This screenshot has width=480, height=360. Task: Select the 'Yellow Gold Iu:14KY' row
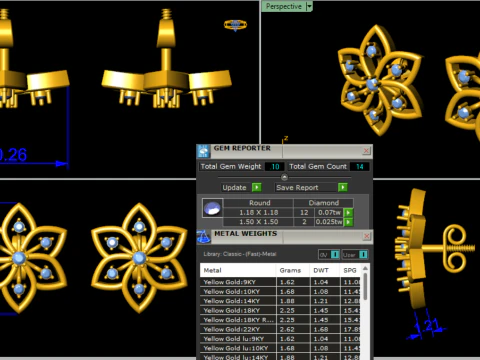[x=280, y=357]
